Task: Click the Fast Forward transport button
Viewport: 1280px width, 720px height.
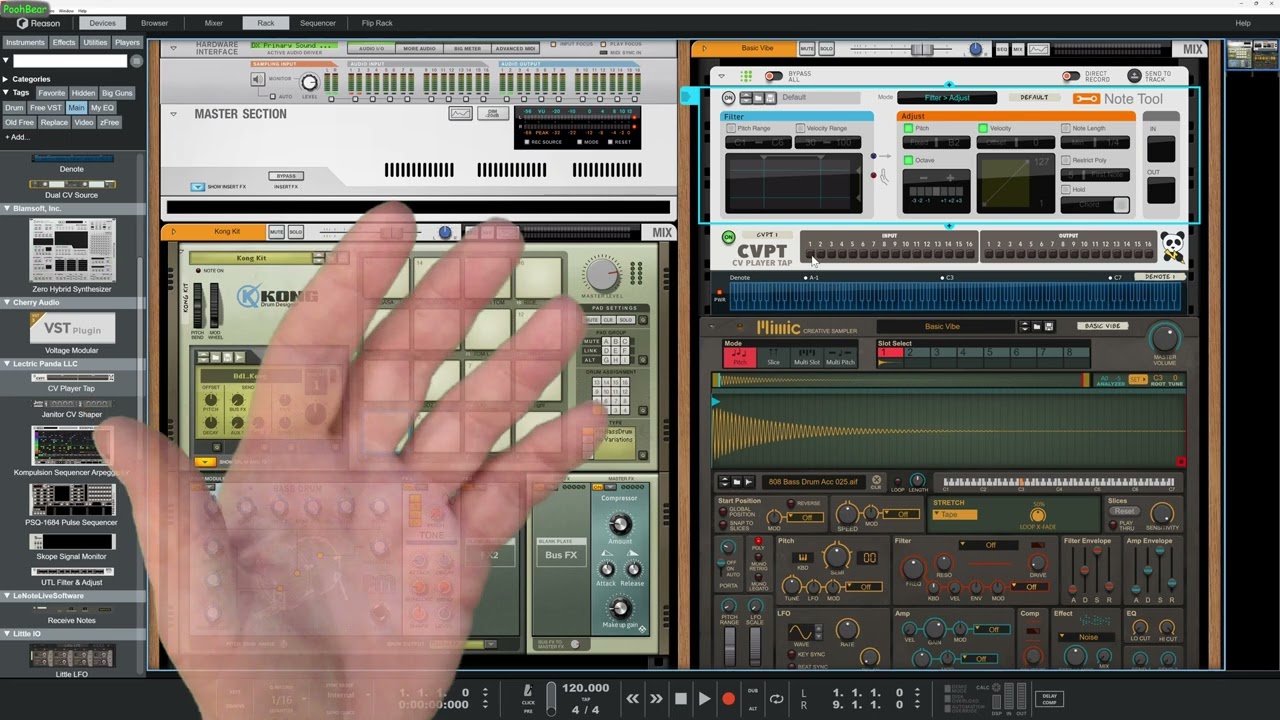Action: [656, 699]
